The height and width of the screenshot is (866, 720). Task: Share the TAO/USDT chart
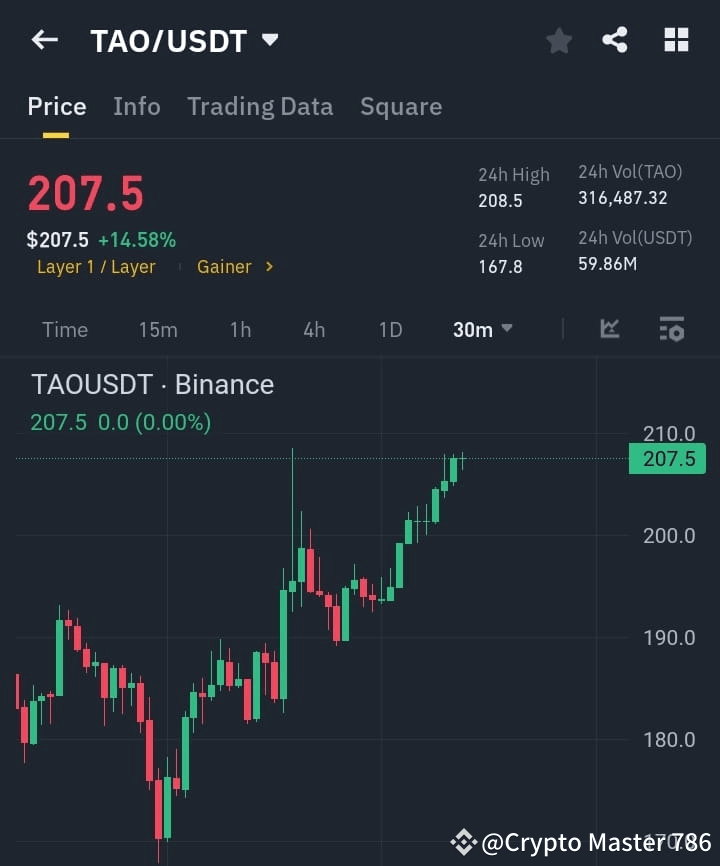(615, 40)
